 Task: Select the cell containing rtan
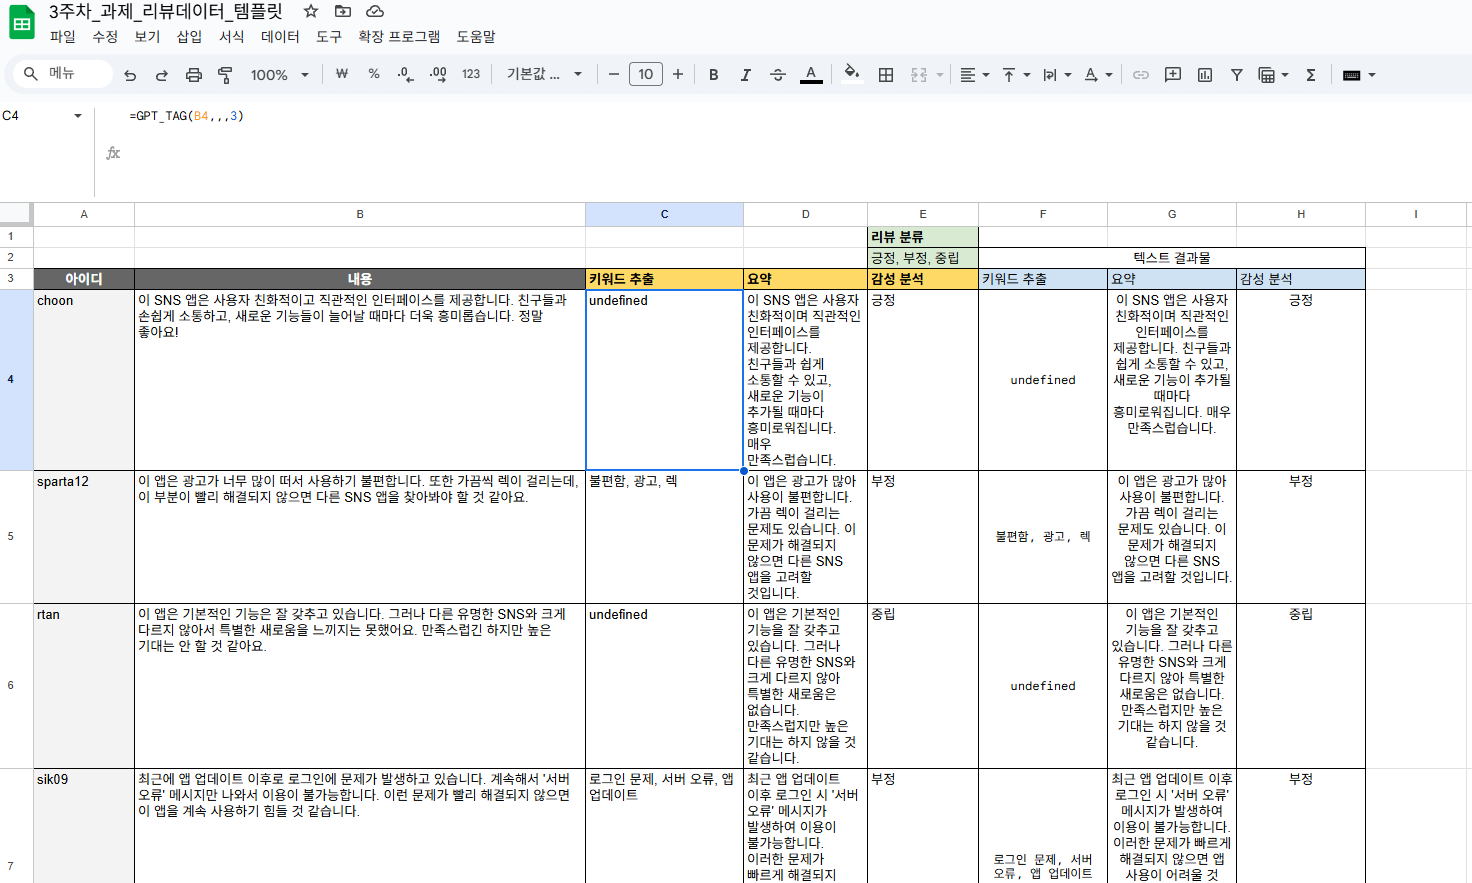tap(84, 686)
